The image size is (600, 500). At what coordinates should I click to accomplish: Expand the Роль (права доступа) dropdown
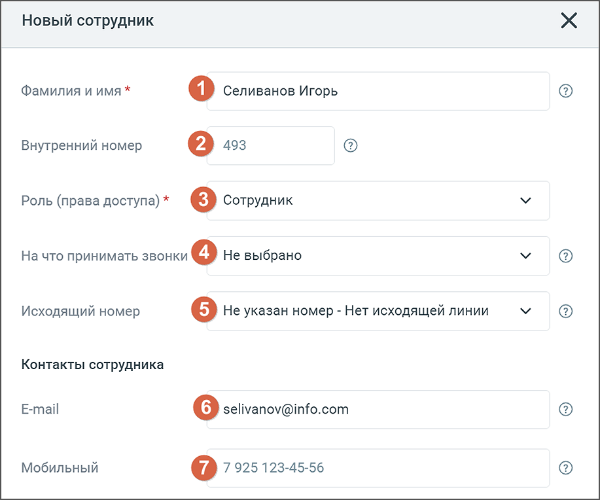click(378, 200)
